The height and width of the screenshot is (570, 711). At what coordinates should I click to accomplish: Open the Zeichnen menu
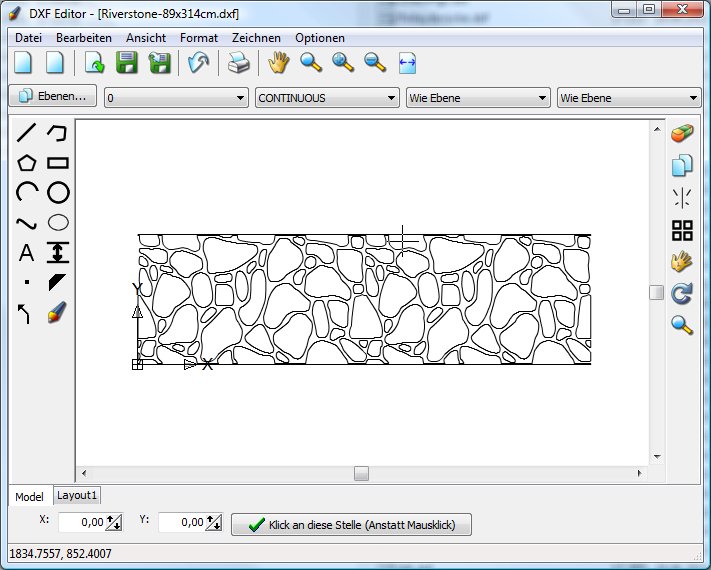256,37
